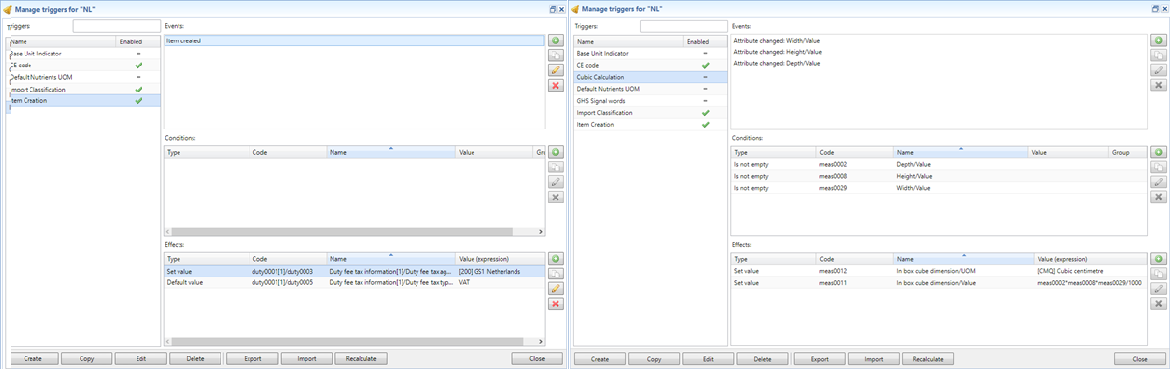Toggle enabled checkmark for Item Creation, left window
This screenshot has width=1170, height=369.
coord(138,101)
